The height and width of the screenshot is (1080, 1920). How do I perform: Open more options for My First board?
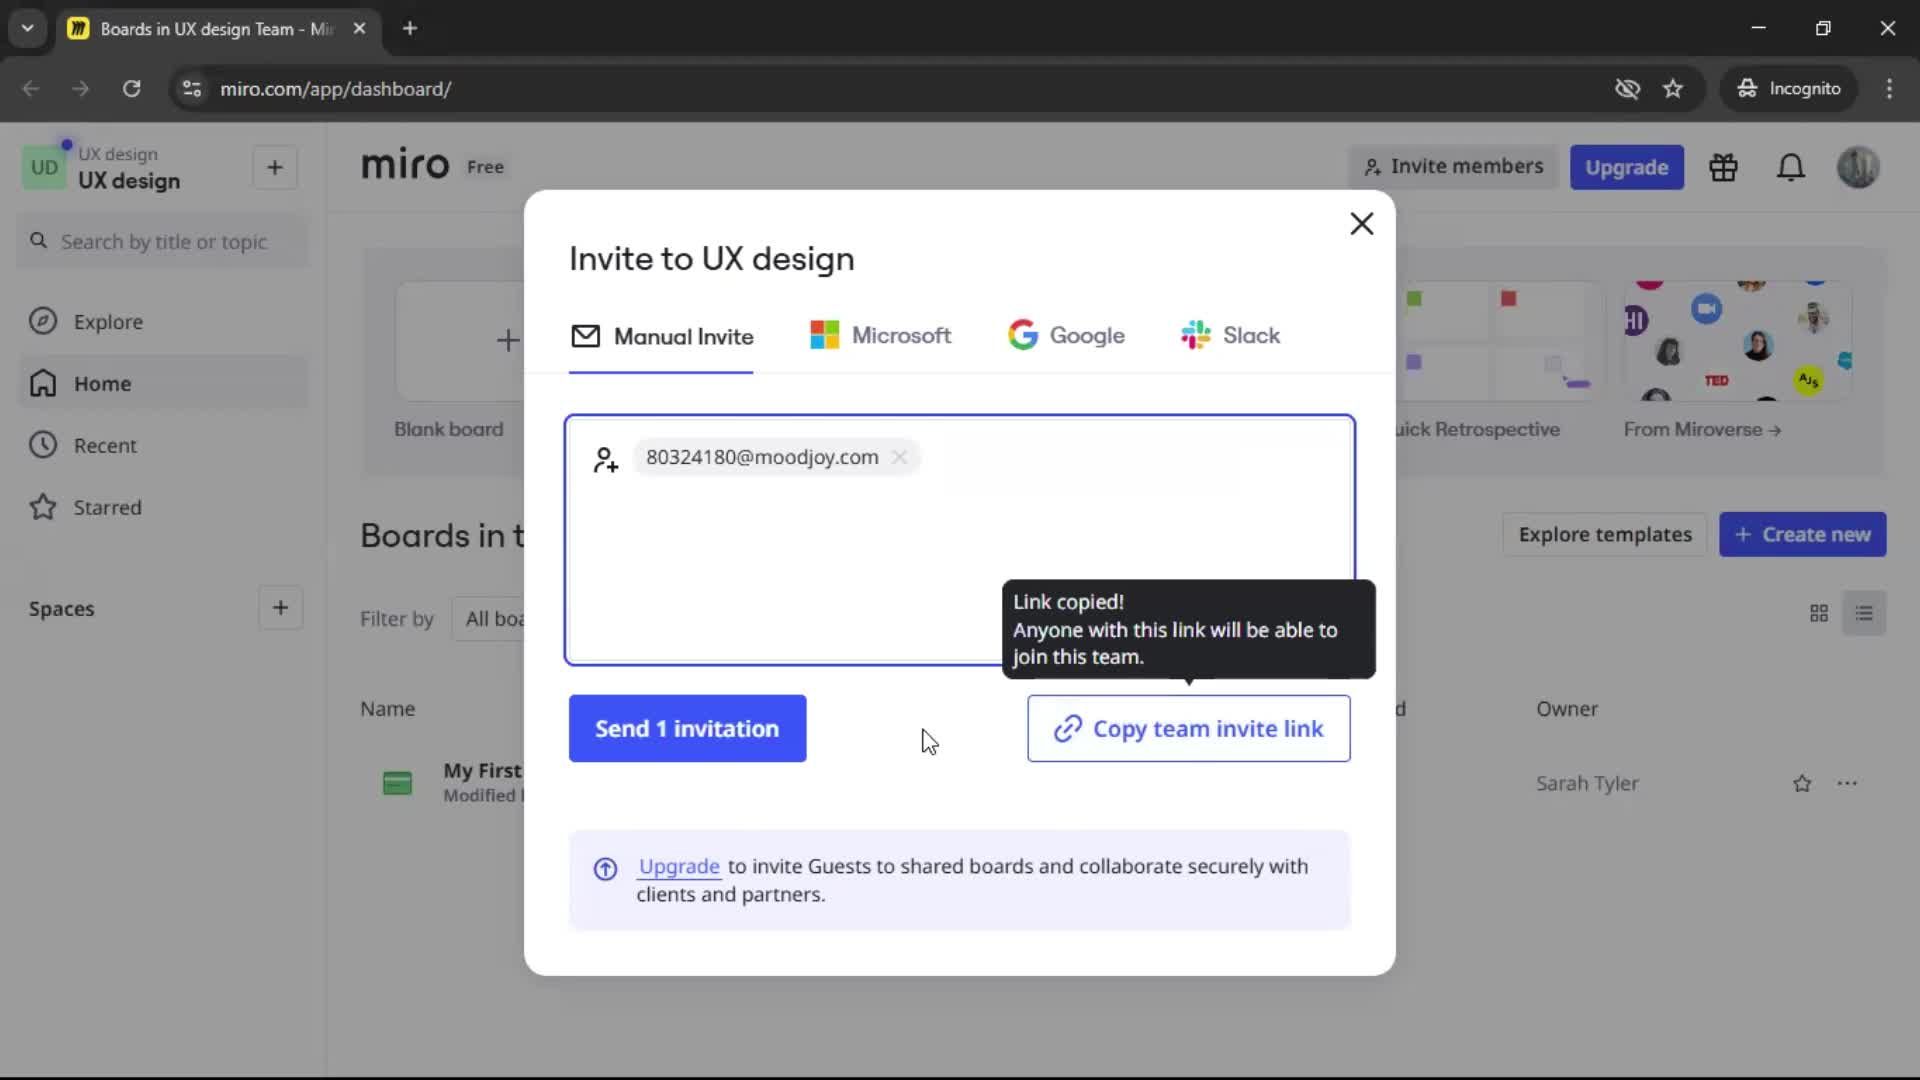tap(1846, 784)
